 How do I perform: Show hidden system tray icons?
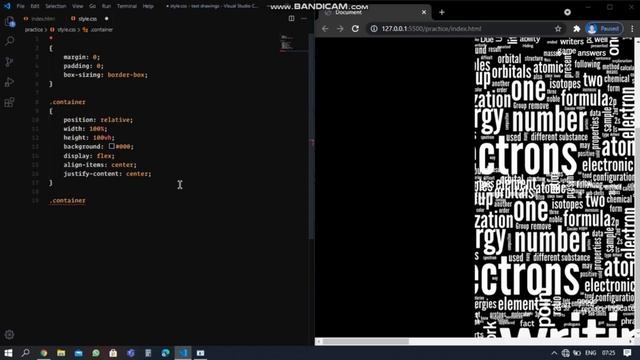click(x=554, y=353)
